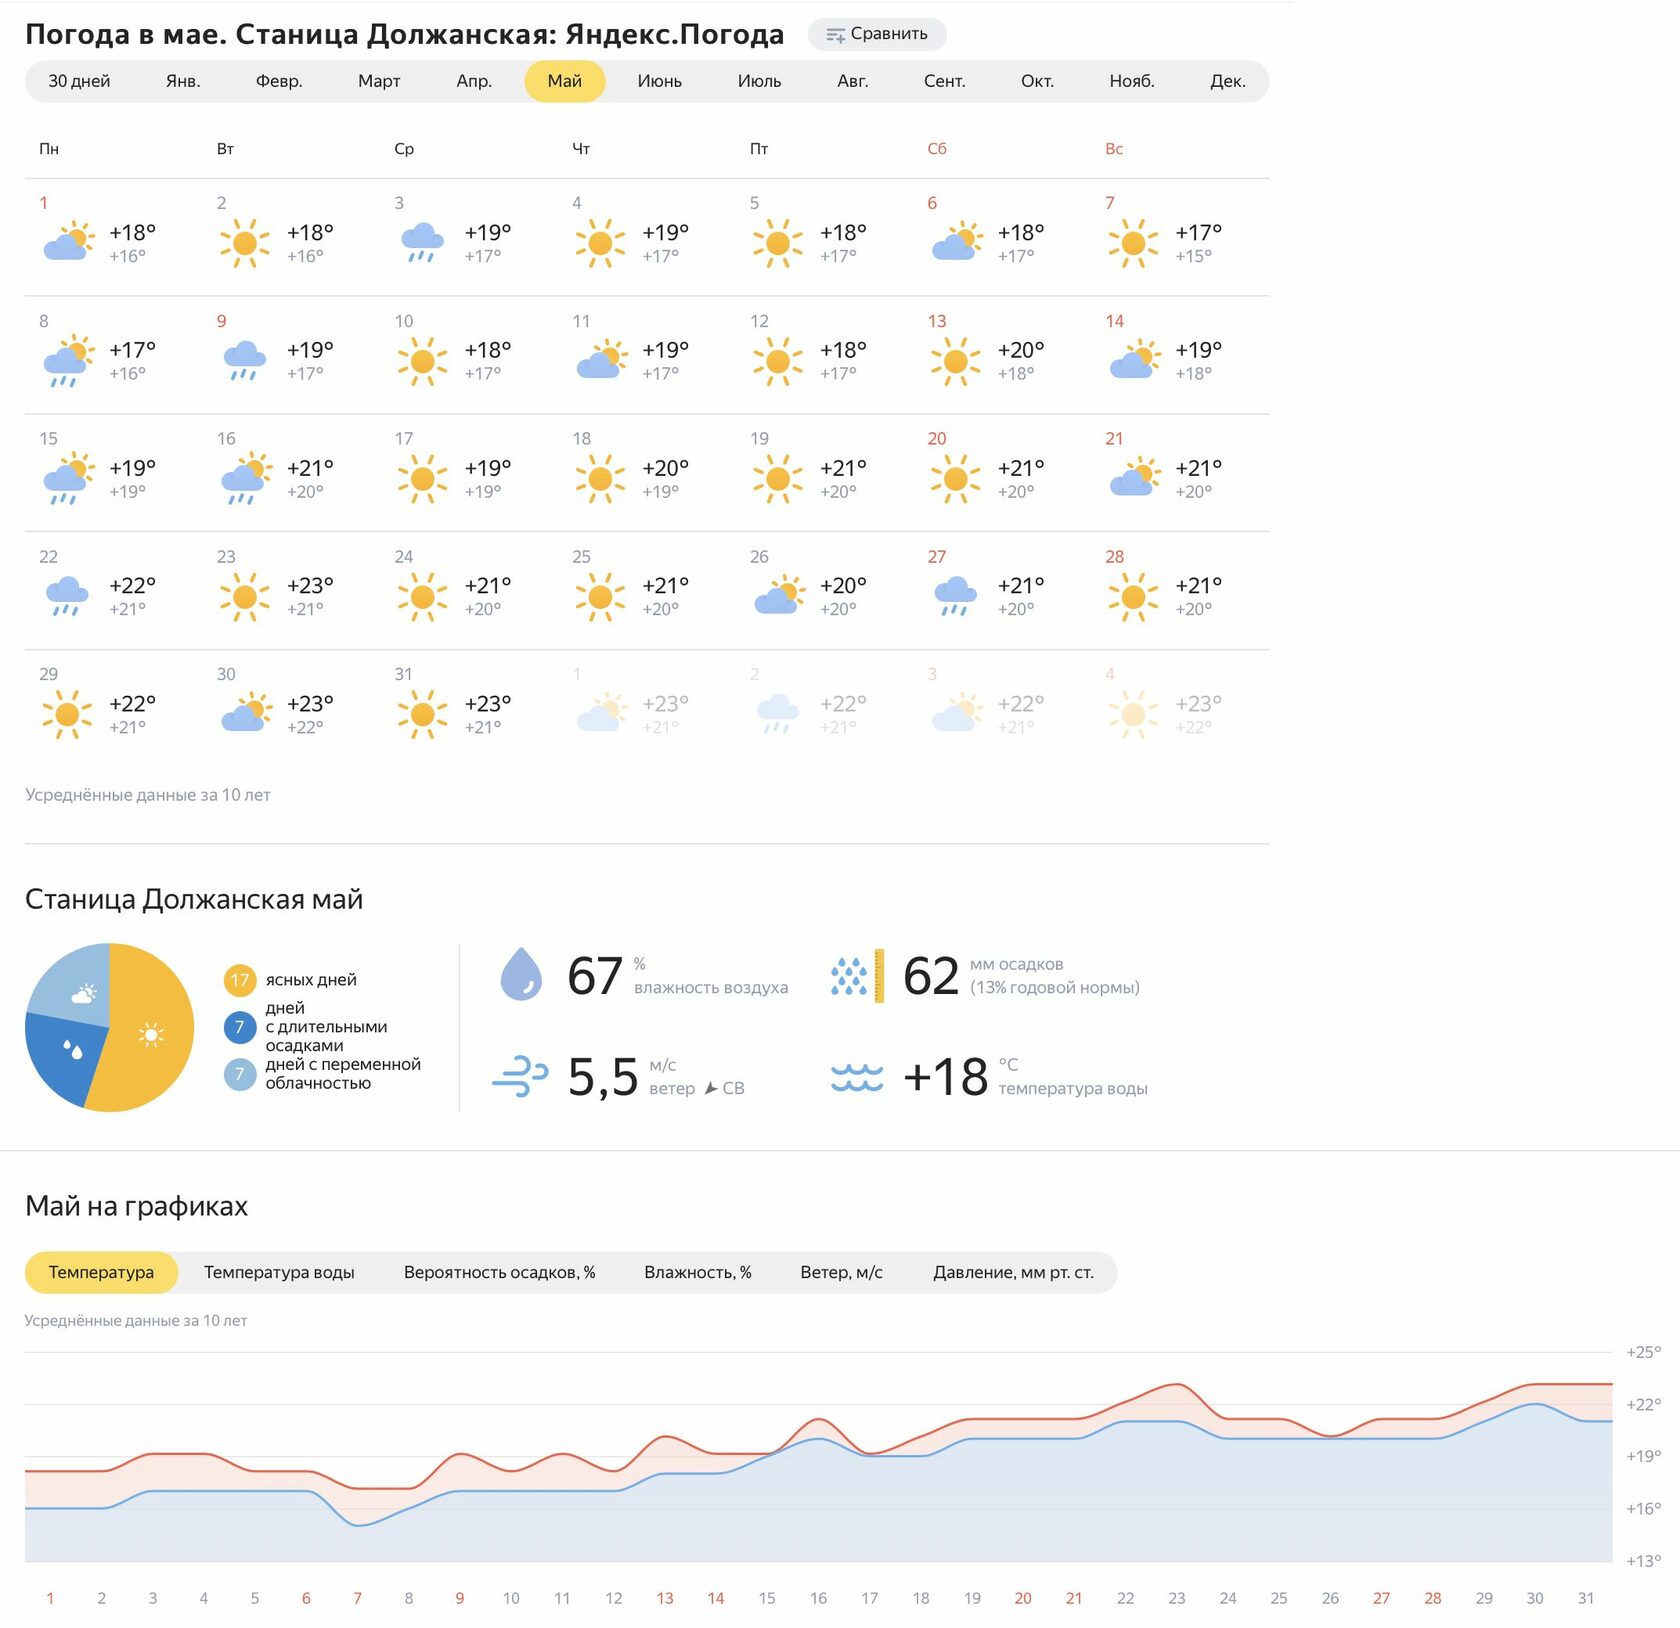
Task: Show the Ветер, м/с chart
Action: pyautogui.click(x=841, y=1272)
